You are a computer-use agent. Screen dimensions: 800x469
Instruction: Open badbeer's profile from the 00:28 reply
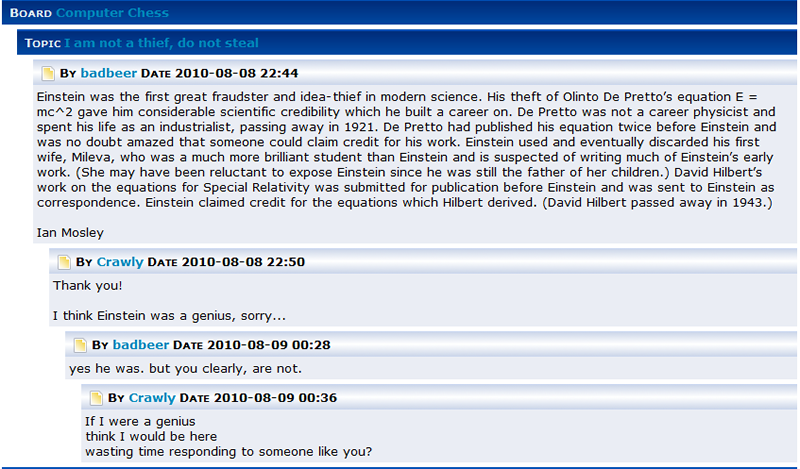[x=141, y=345]
